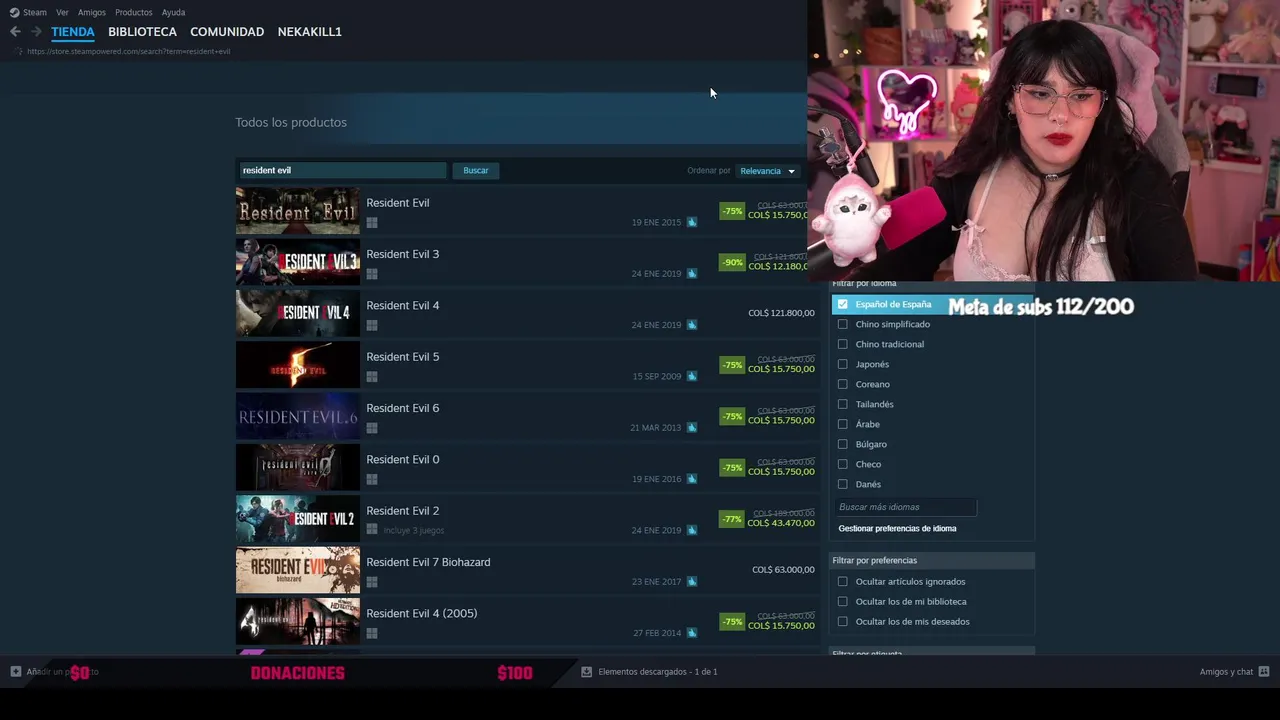Open the Resident Evil 2 thumbnail
1280x720 pixels.
298,519
